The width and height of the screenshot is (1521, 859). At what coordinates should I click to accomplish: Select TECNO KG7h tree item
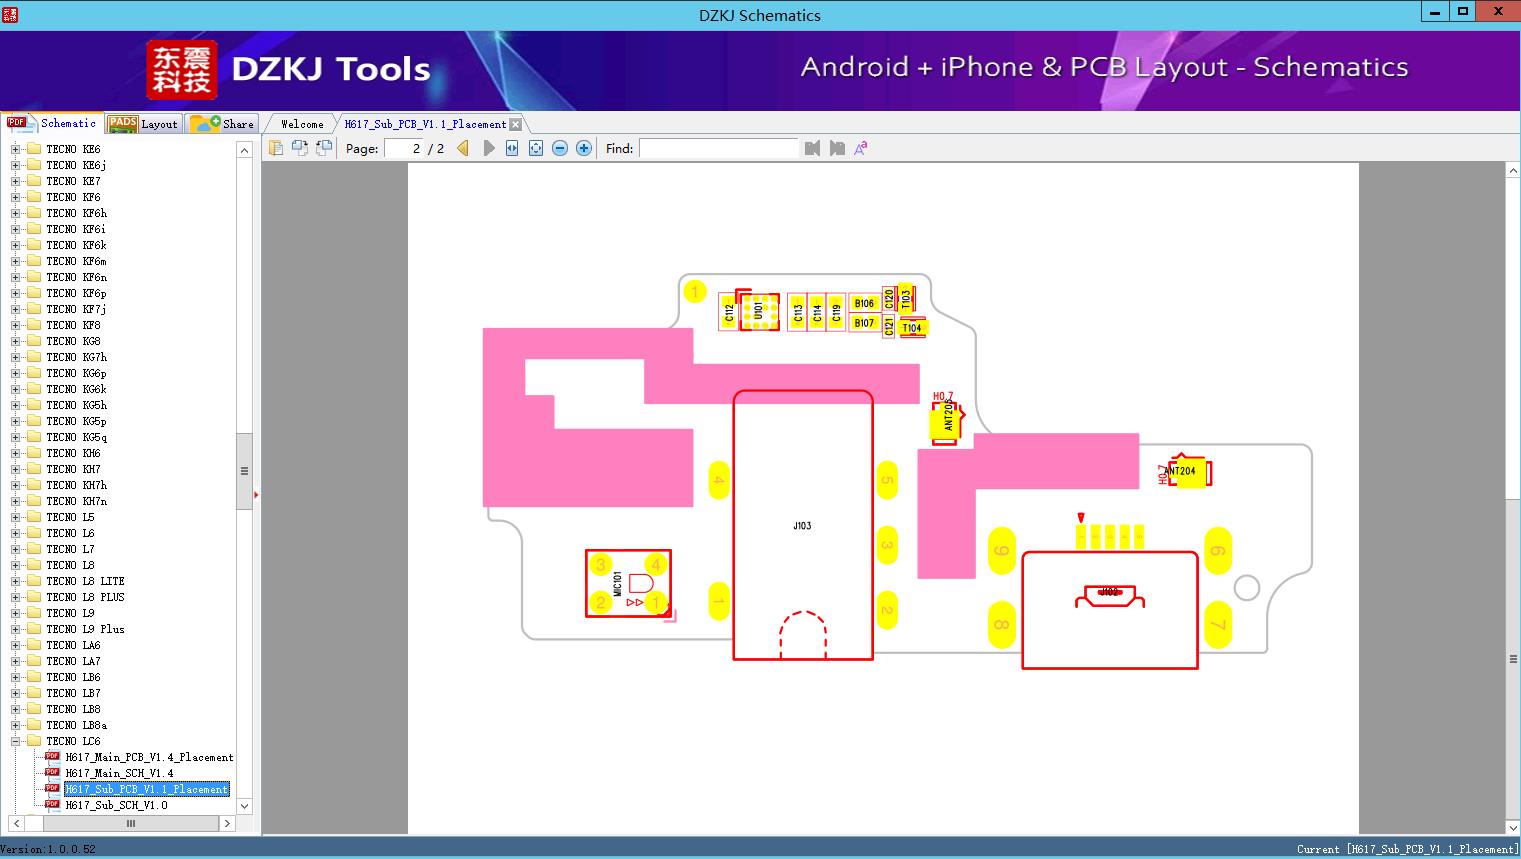click(76, 357)
